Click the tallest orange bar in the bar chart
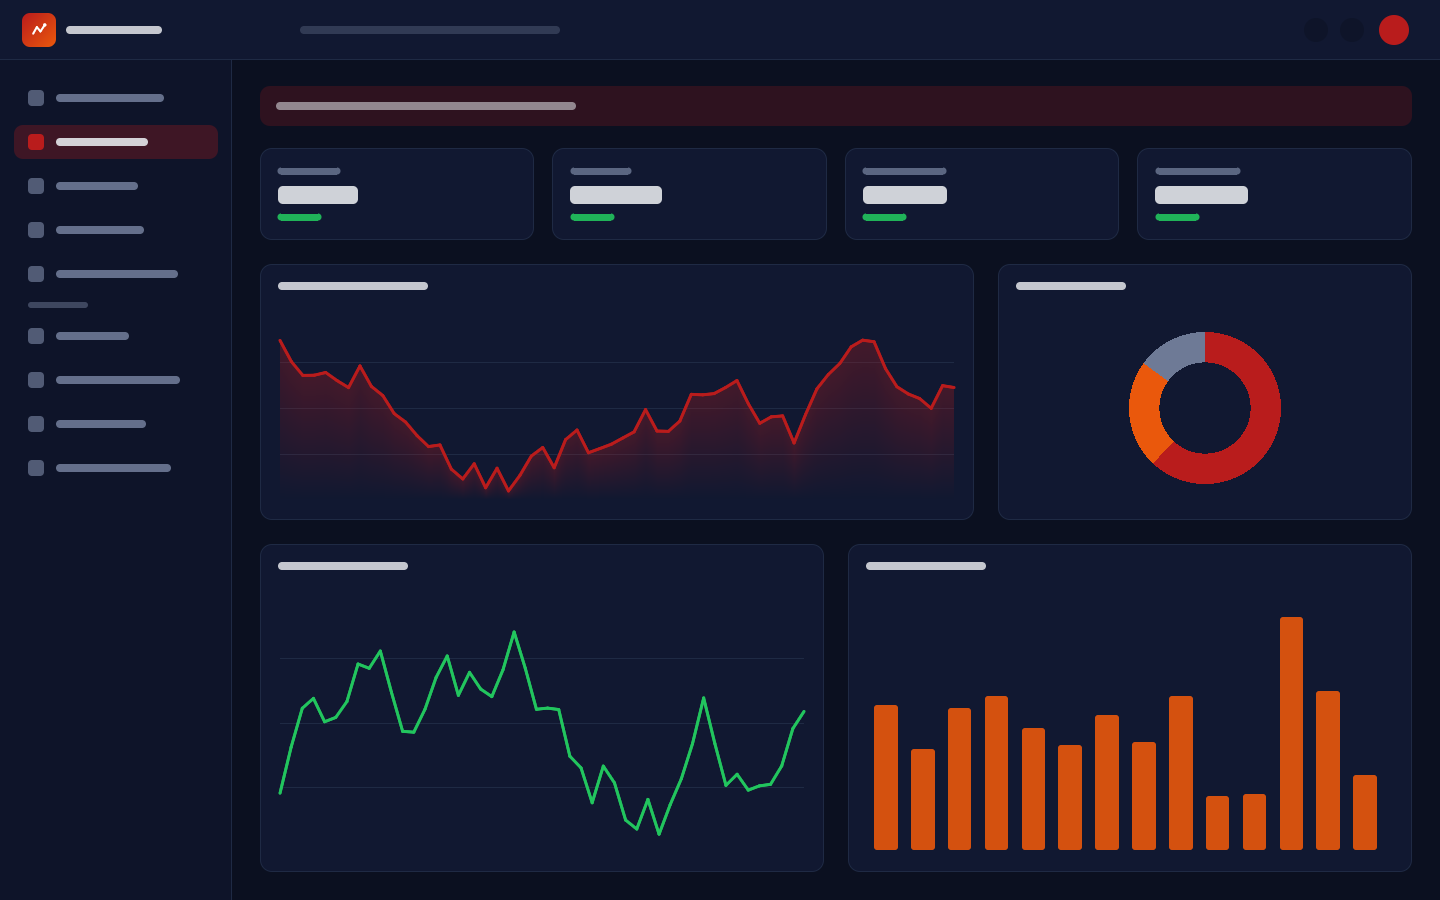 point(1291,733)
